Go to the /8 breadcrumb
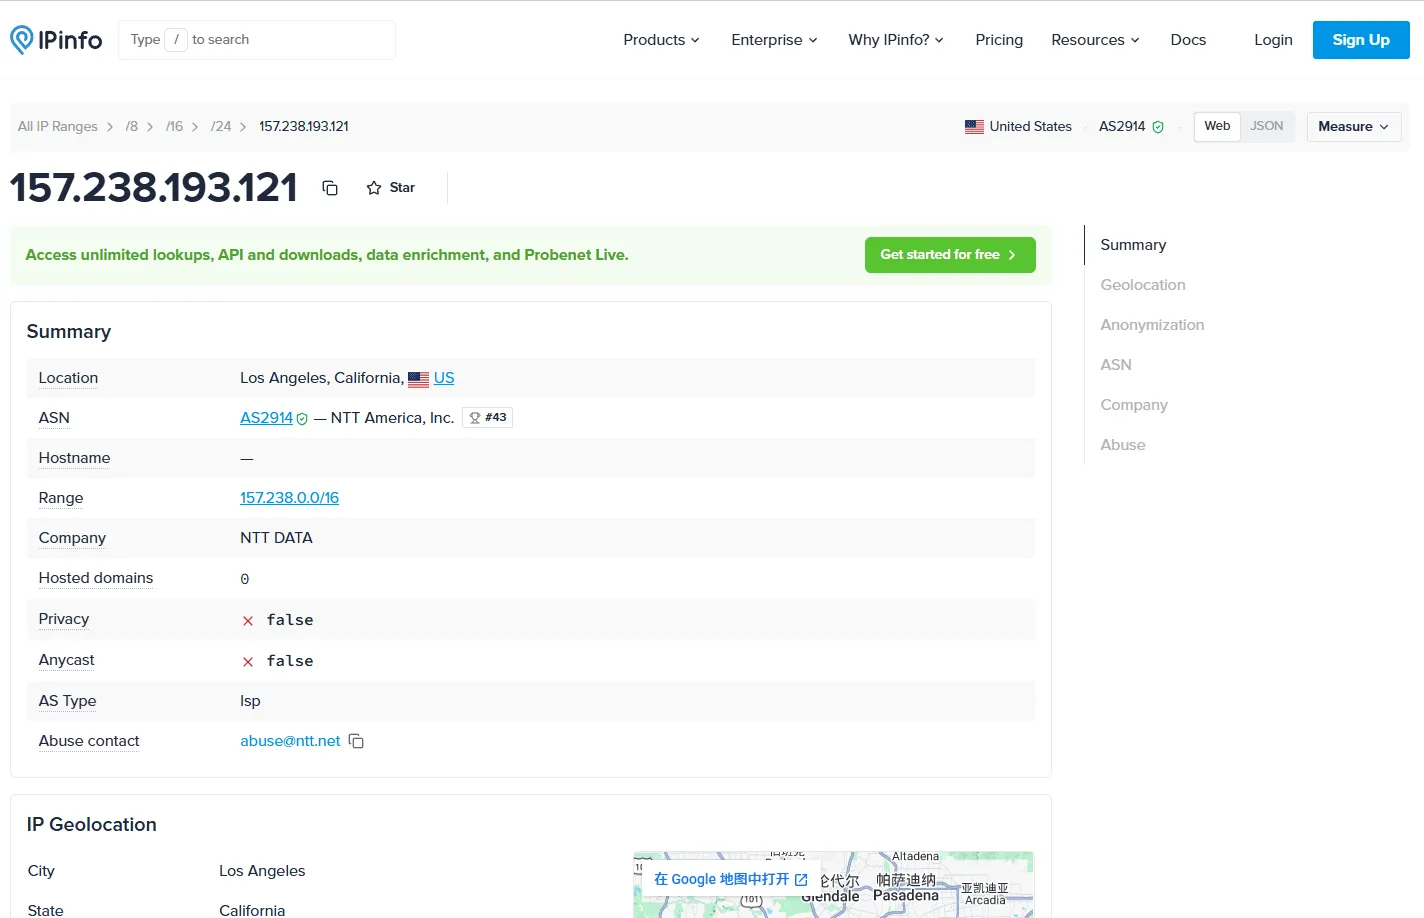Screen dimensions: 1424x918 pos(132,127)
